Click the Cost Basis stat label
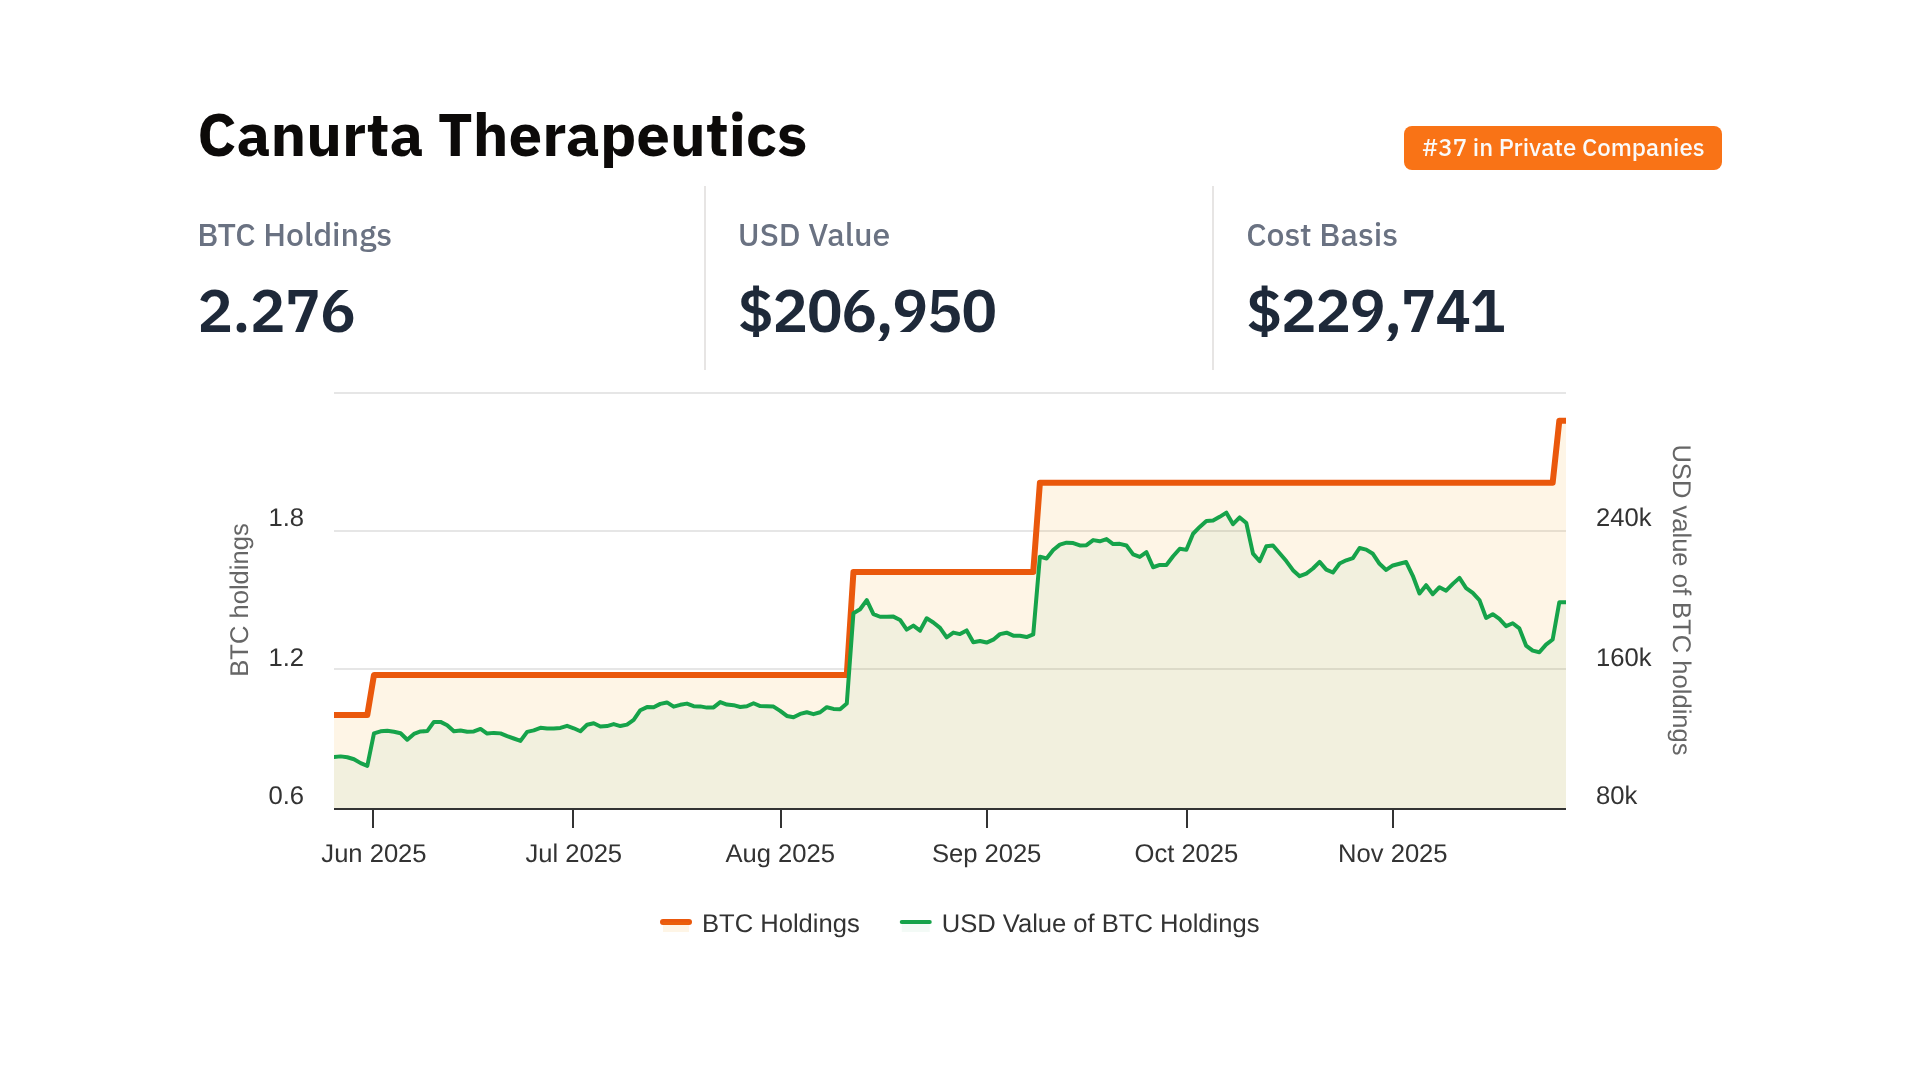Image resolution: width=1920 pixels, height=1080 pixels. pyautogui.click(x=1321, y=235)
